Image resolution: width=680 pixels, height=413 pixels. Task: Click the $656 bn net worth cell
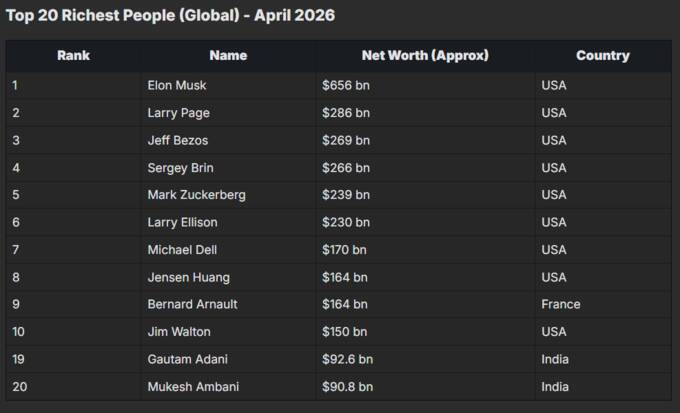pyautogui.click(x=425, y=85)
